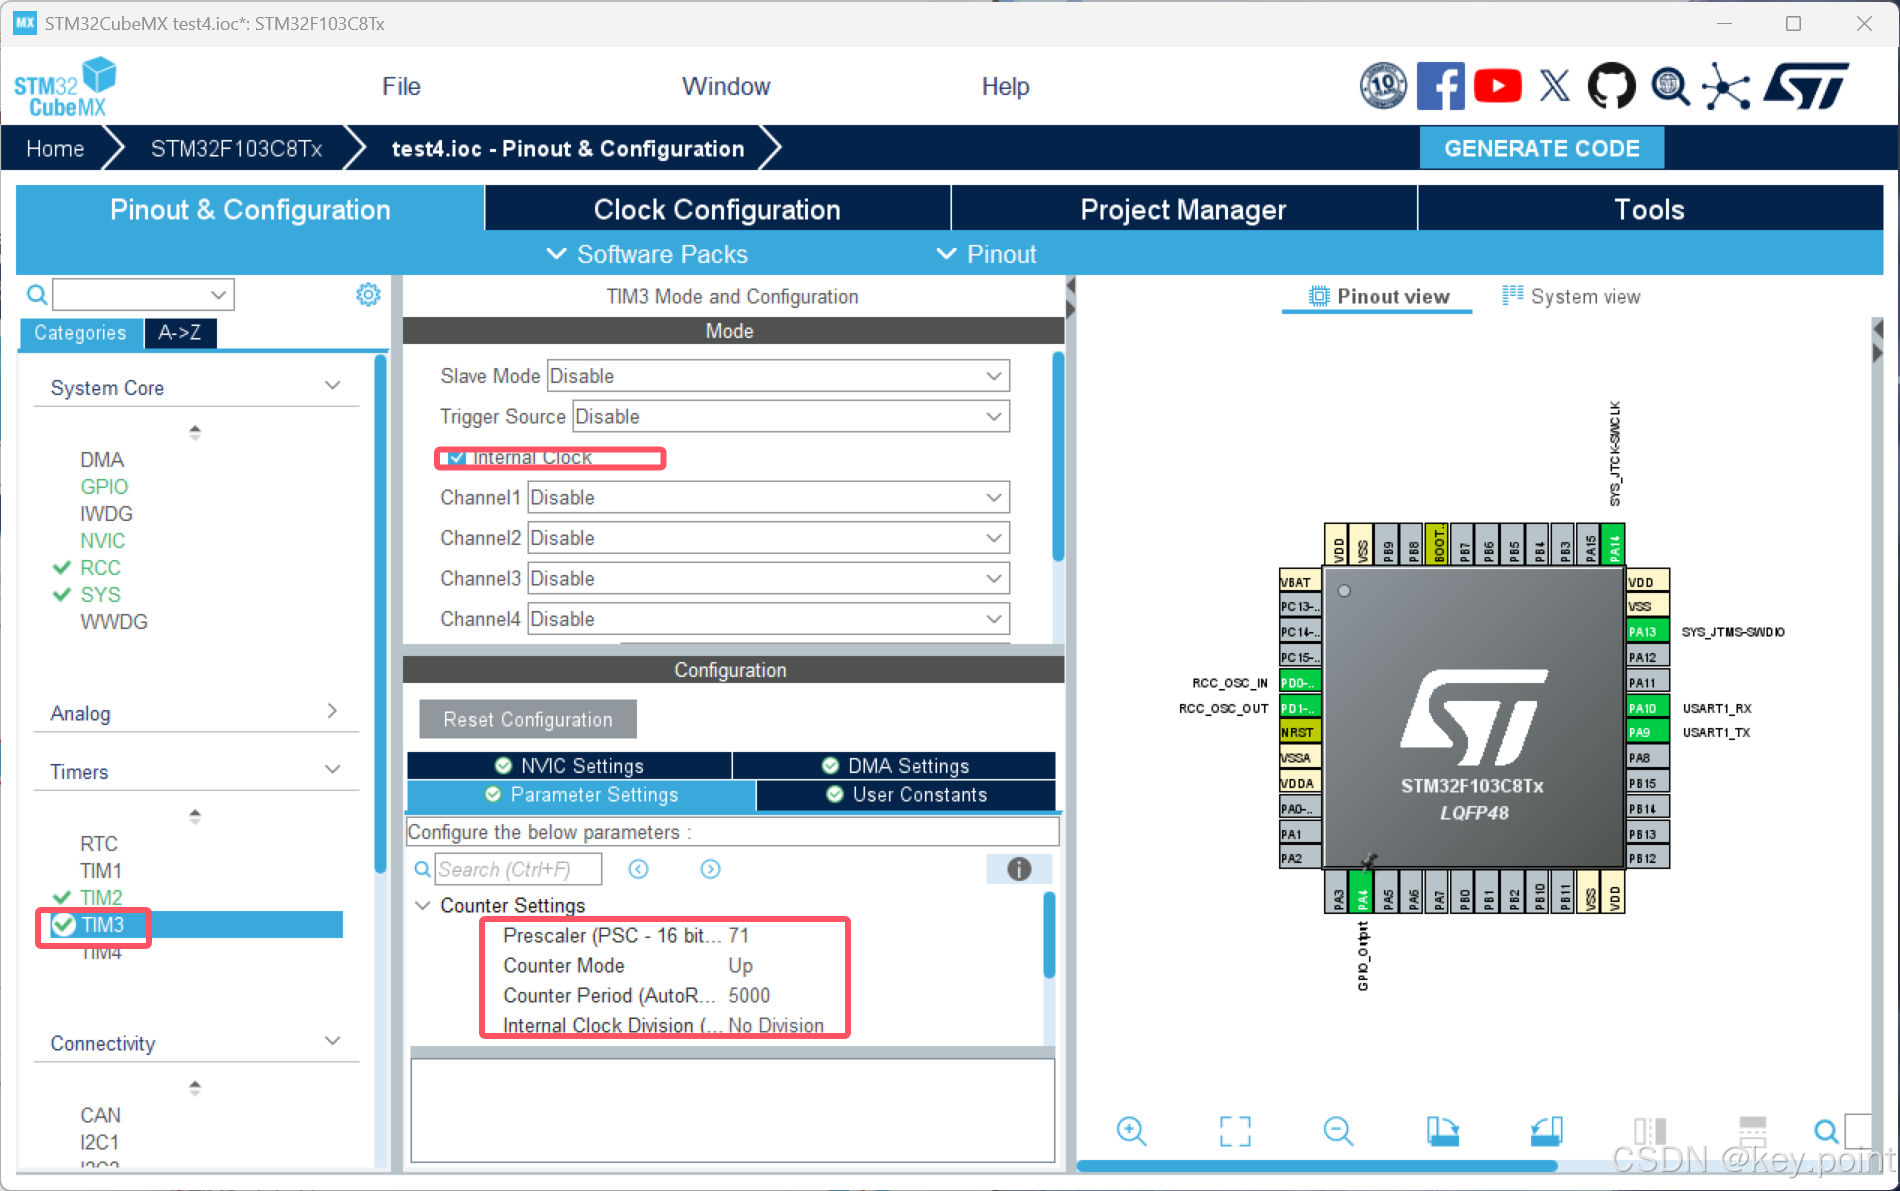
Task: Click the GENERATE CODE button
Action: pos(1541,148)
